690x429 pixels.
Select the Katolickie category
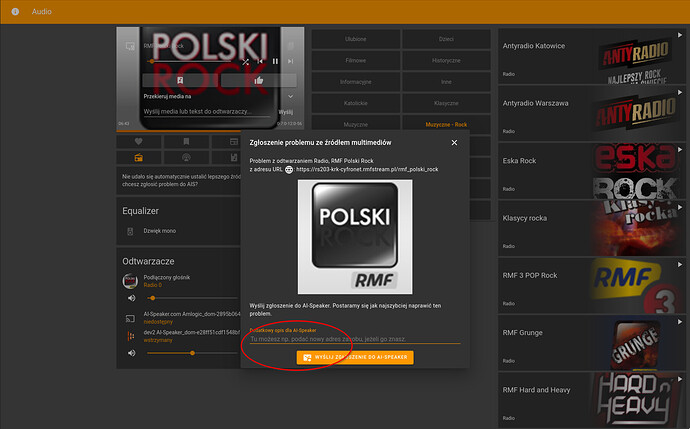pos(356,103)
